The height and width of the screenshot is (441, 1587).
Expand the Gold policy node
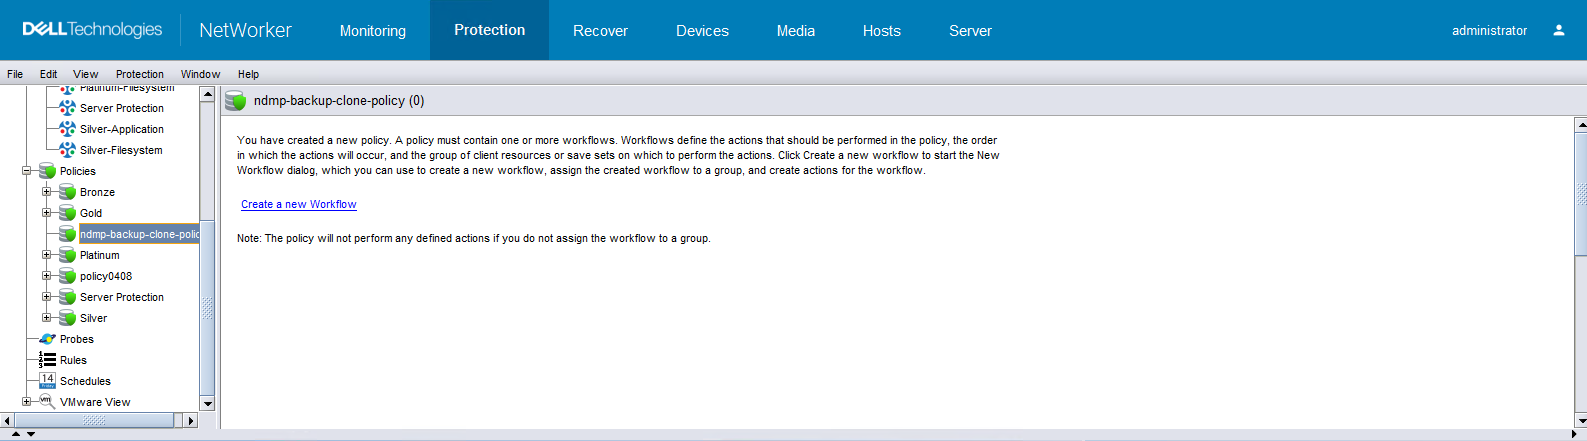click(46, 213)
